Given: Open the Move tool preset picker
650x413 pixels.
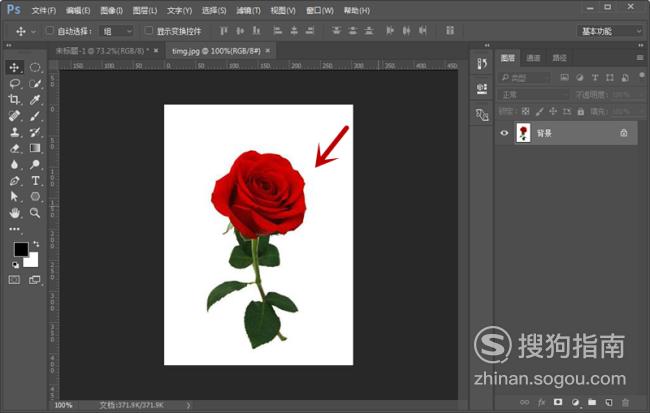Looking at the screenshot, I should coord(34,32).
